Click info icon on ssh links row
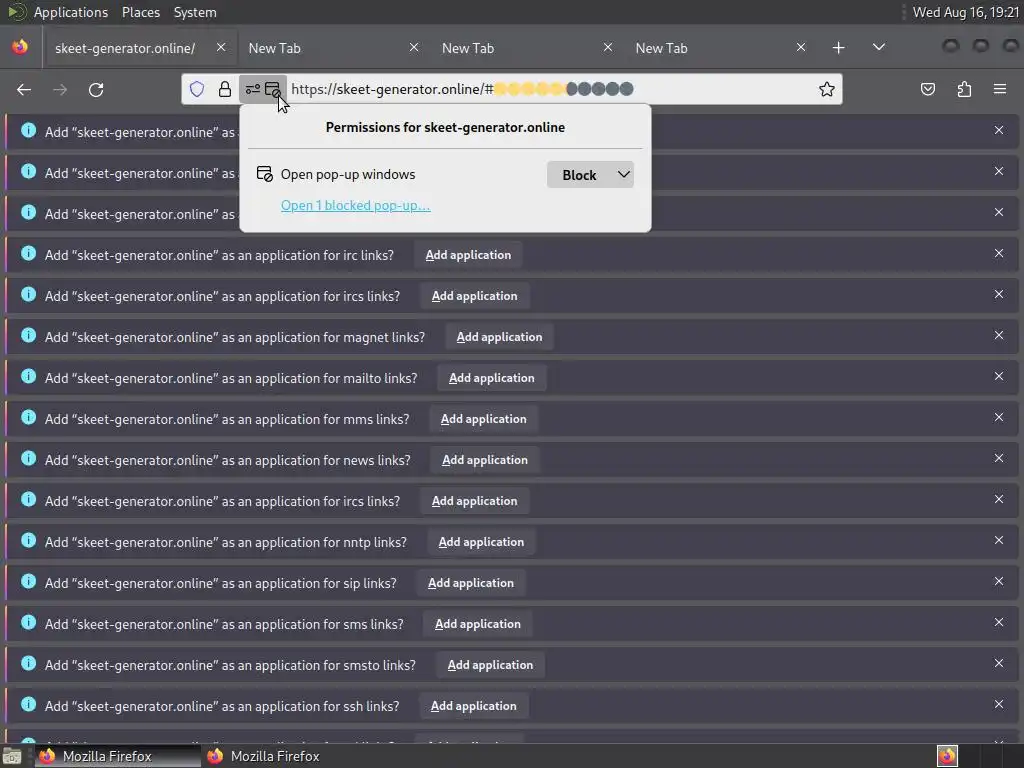Image resolution: width=1024 pixels, height=768 pixels. [28, 704]
